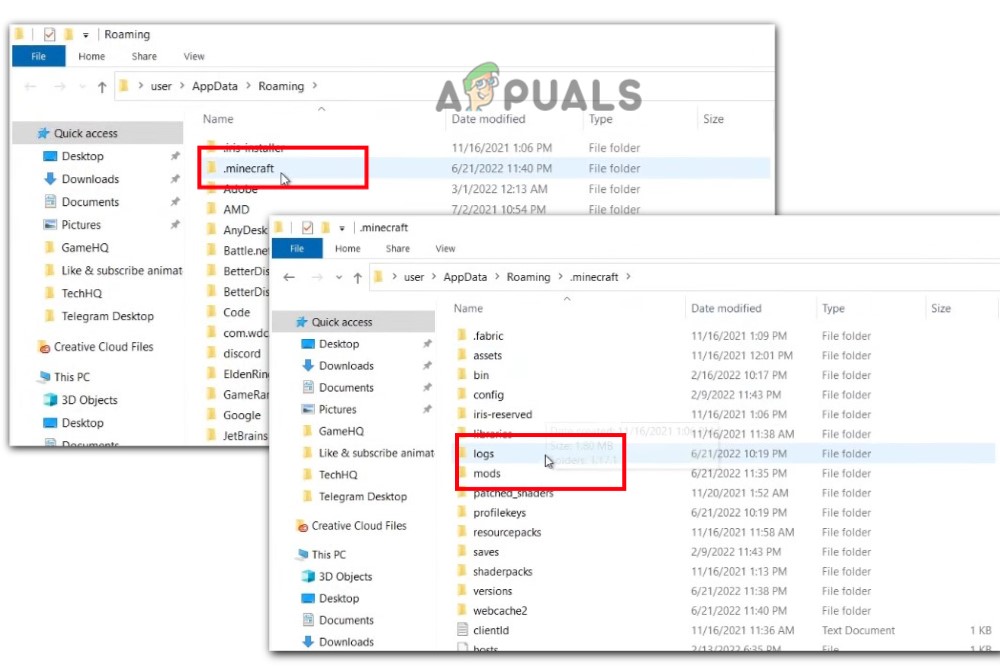
Task: Select the versions folder
Action: tap(492, 591)
